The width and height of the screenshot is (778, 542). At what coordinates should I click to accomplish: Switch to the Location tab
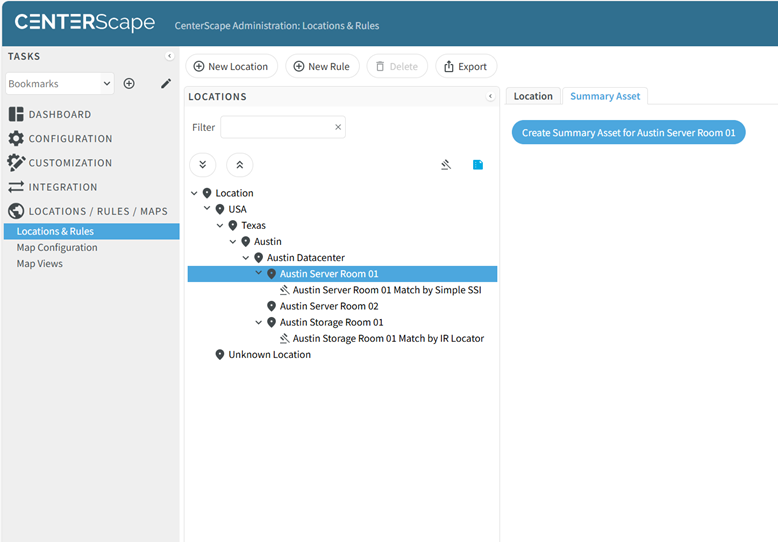(533, 96)
